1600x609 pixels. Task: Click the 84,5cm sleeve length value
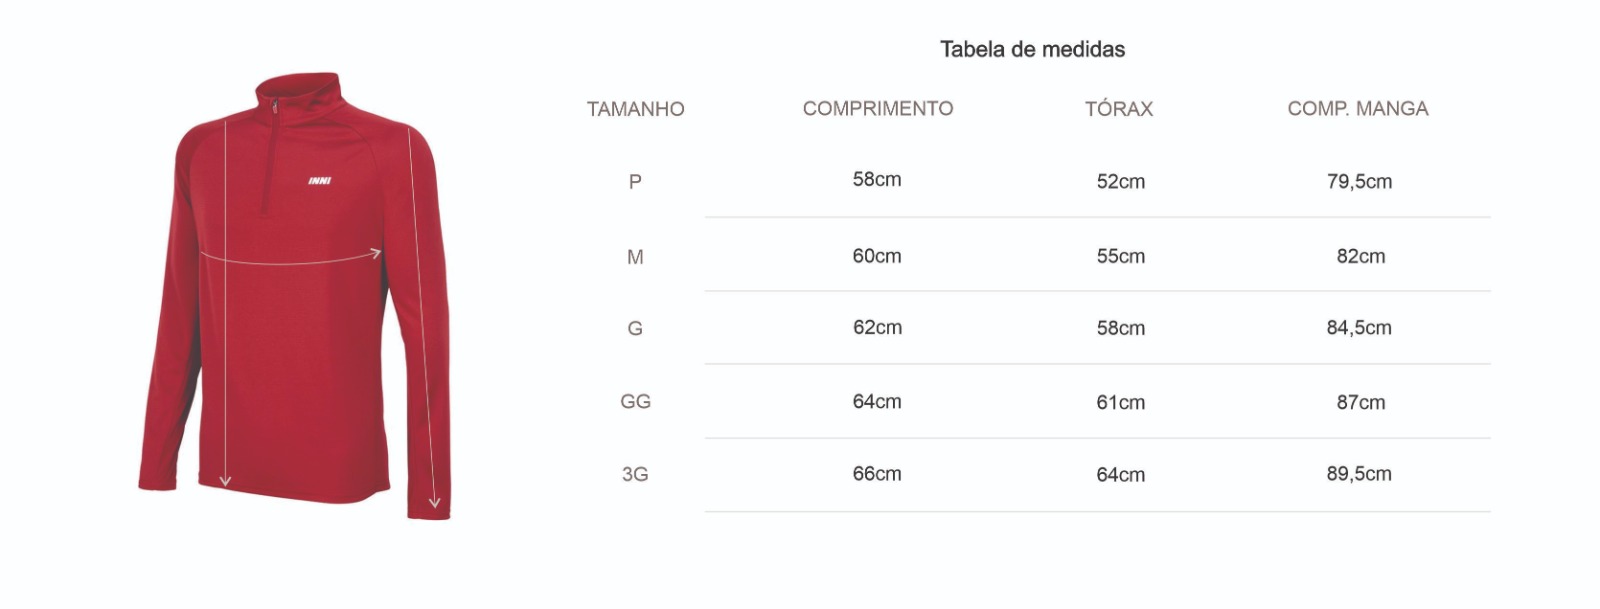click(1358, 327)
